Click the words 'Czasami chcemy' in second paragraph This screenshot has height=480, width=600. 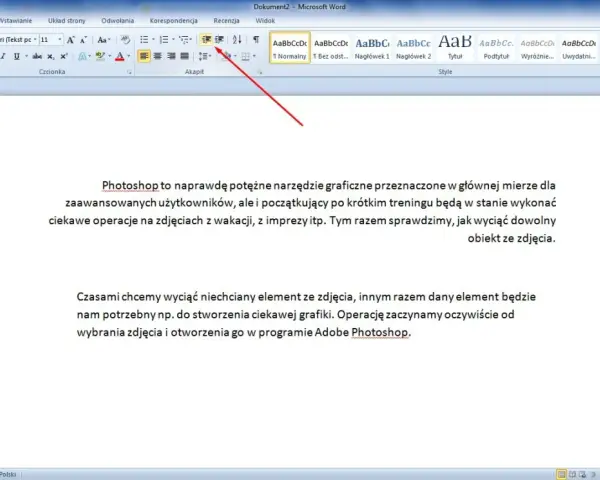(119, 297)
